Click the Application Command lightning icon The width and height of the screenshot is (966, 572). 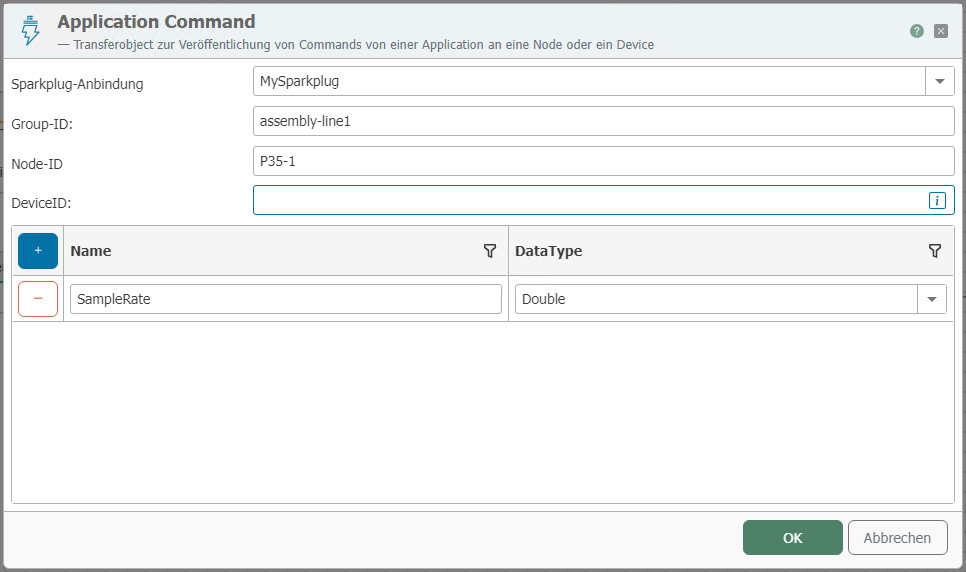click(x=30, y=32)
